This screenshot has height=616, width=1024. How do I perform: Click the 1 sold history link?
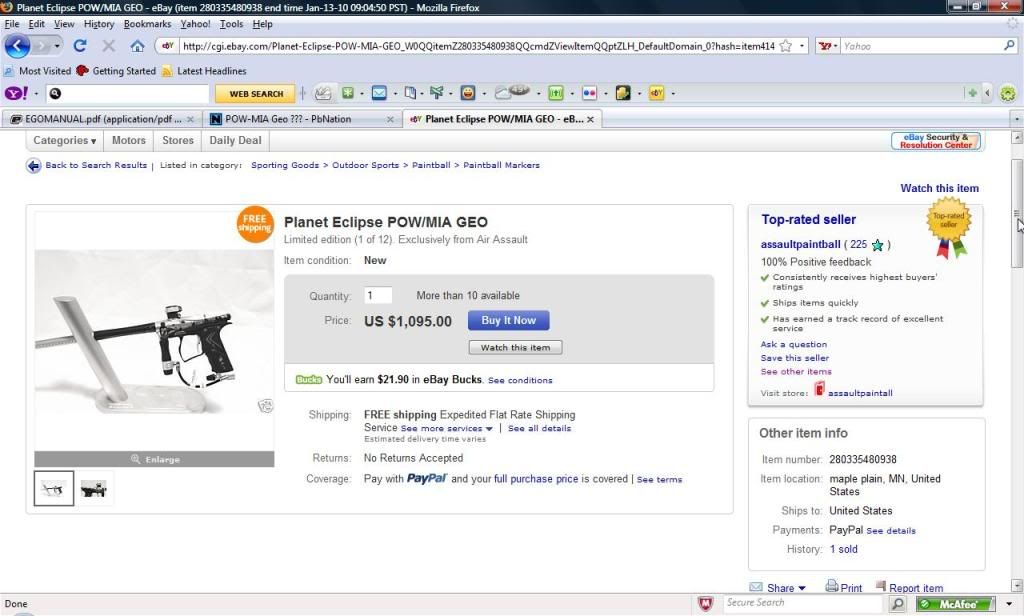[x=843, y=549]
